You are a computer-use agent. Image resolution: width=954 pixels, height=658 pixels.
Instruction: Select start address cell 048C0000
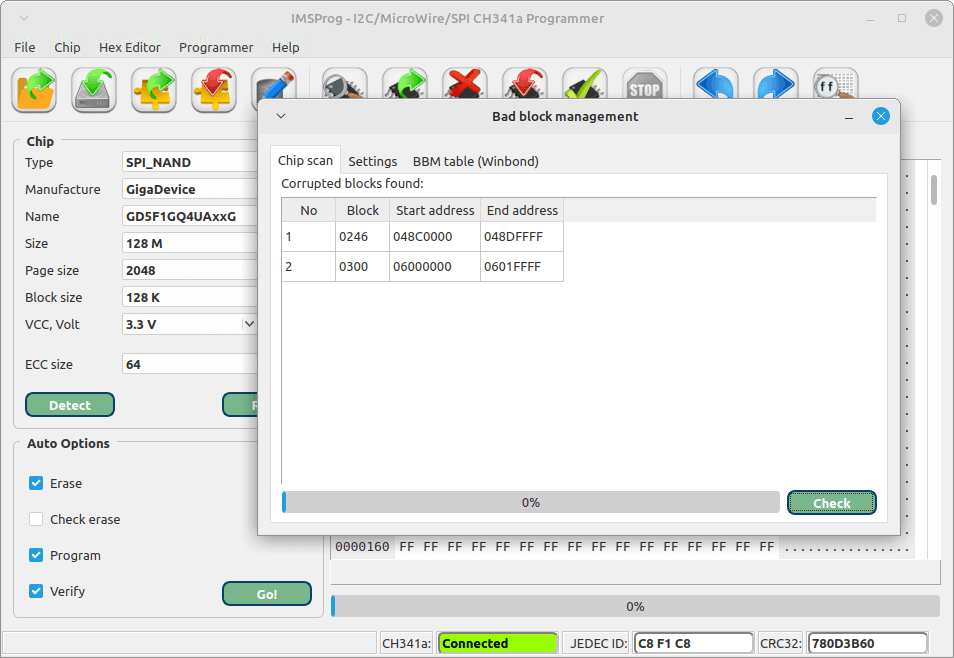coord(435,237)
